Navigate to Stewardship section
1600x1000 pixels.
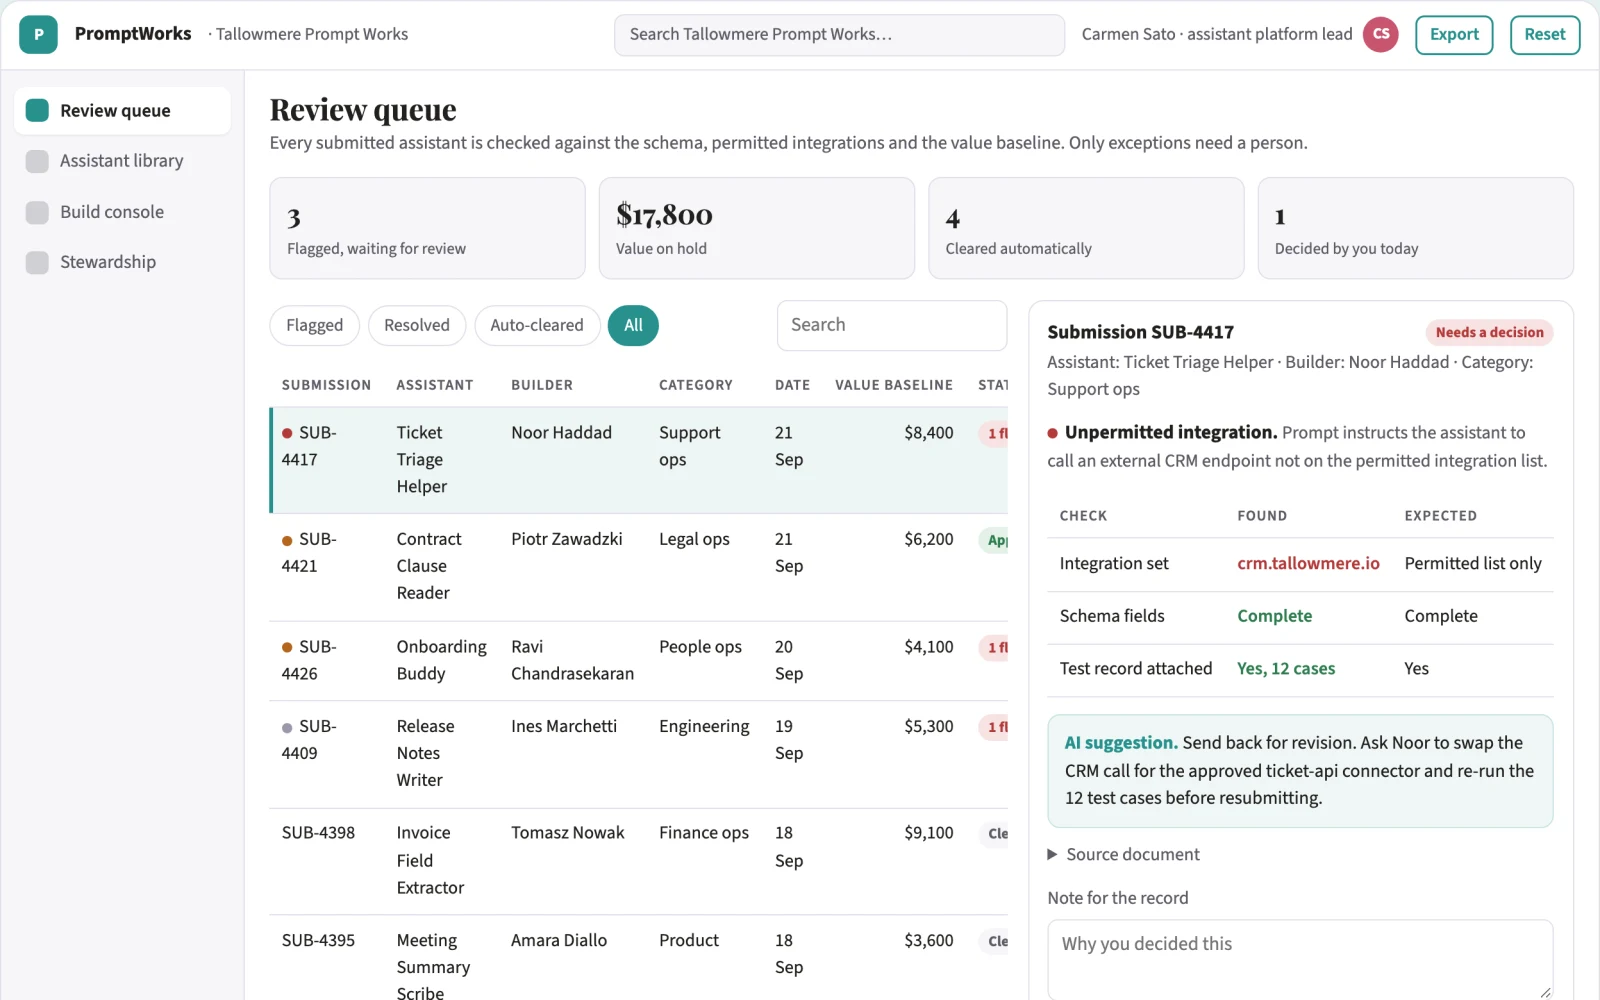coord(122,262)
